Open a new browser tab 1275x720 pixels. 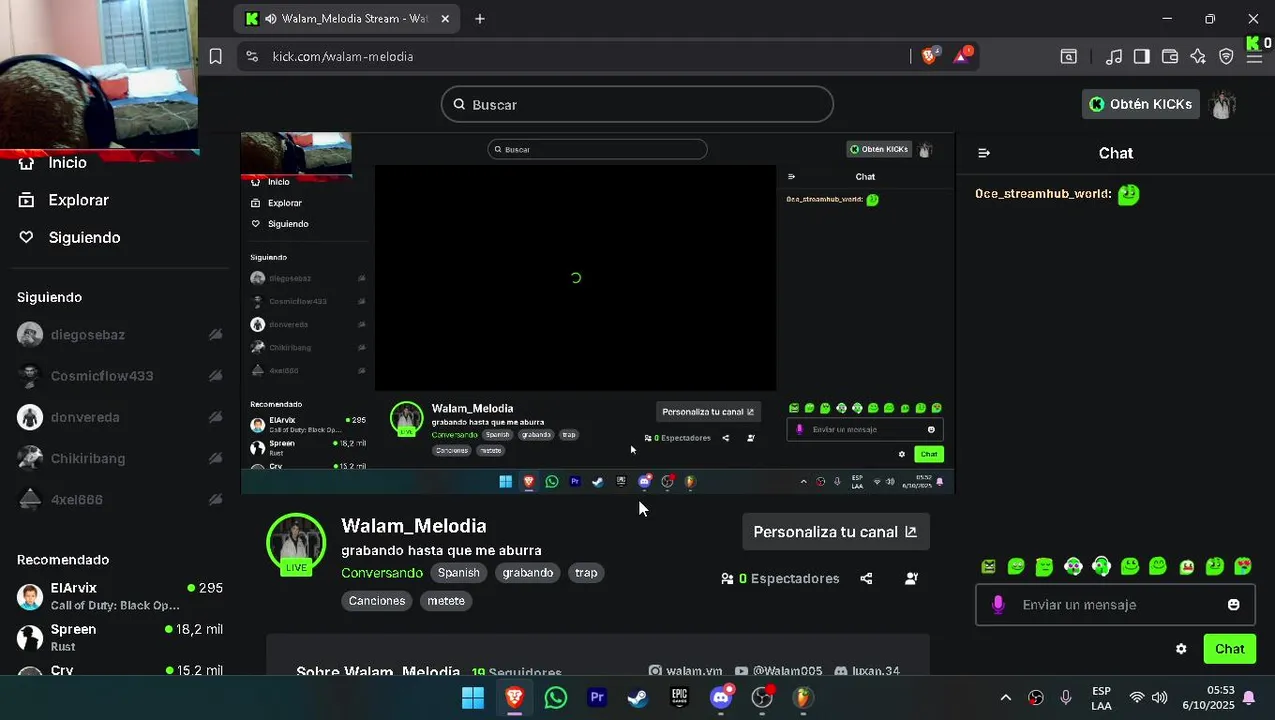[x=480, y=19]
